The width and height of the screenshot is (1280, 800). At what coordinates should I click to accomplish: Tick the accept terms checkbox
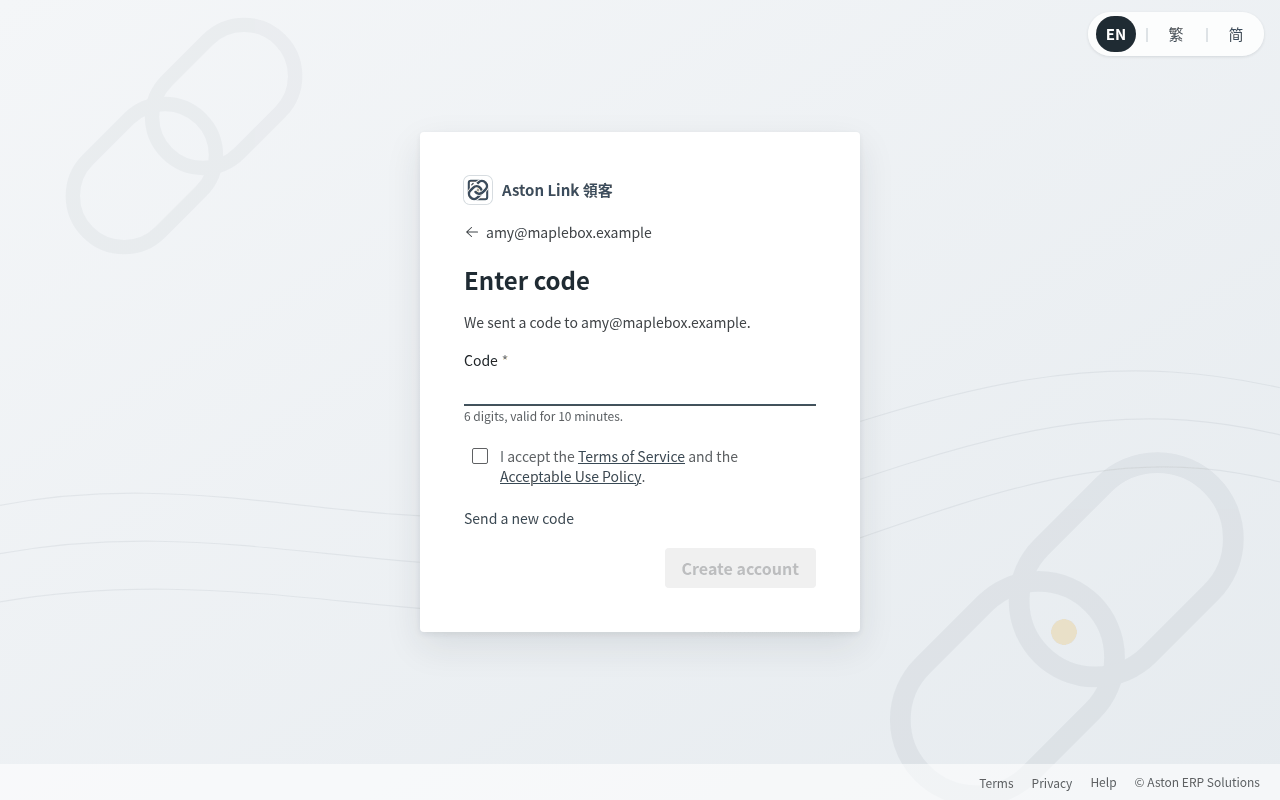point(480,456)
